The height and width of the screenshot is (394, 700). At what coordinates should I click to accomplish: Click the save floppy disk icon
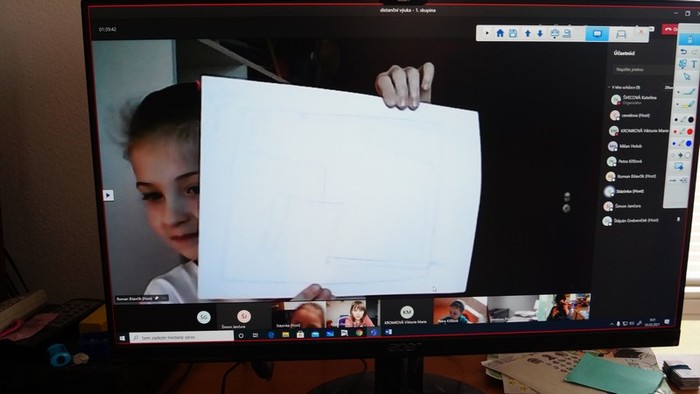click(x=513, y=33)
